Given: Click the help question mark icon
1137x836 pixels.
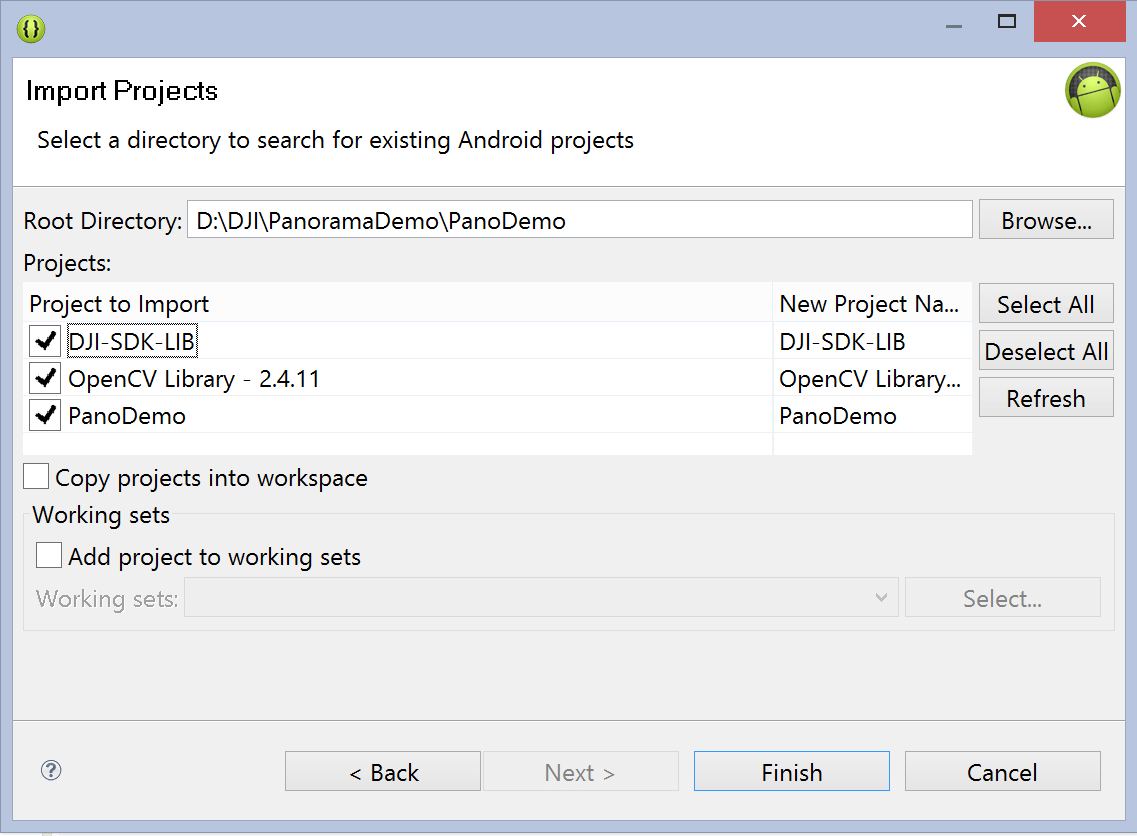Looking at the screenshot, I should 52,770.
